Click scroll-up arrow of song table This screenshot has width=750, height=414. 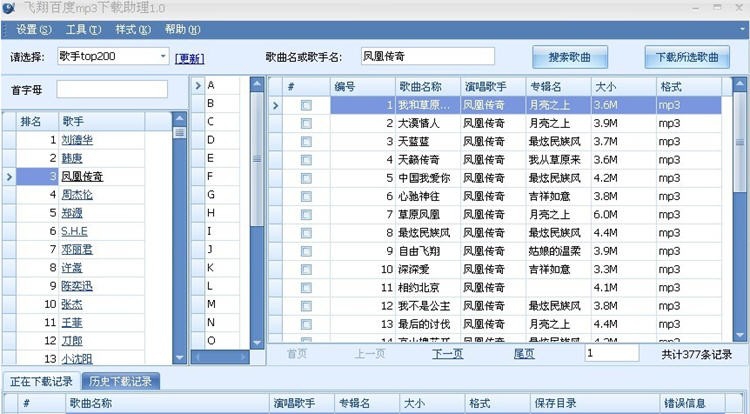739,85
